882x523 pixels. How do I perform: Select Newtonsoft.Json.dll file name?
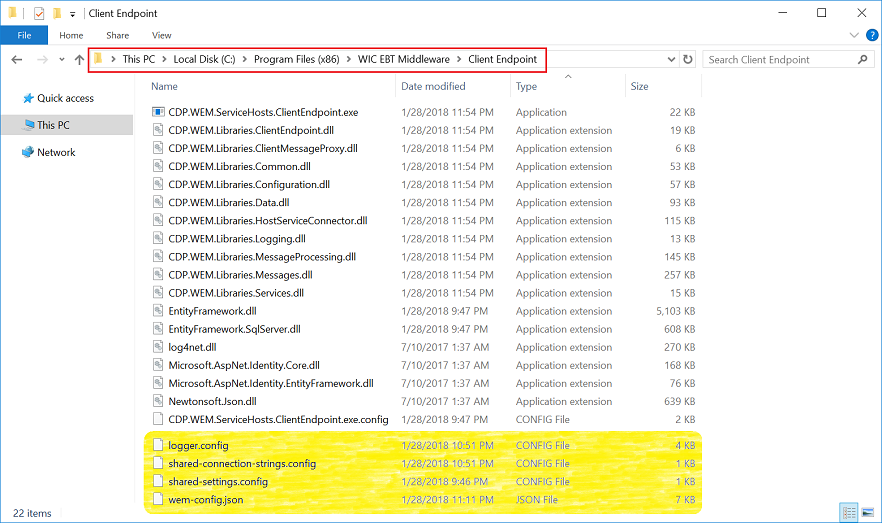(213, 401)
